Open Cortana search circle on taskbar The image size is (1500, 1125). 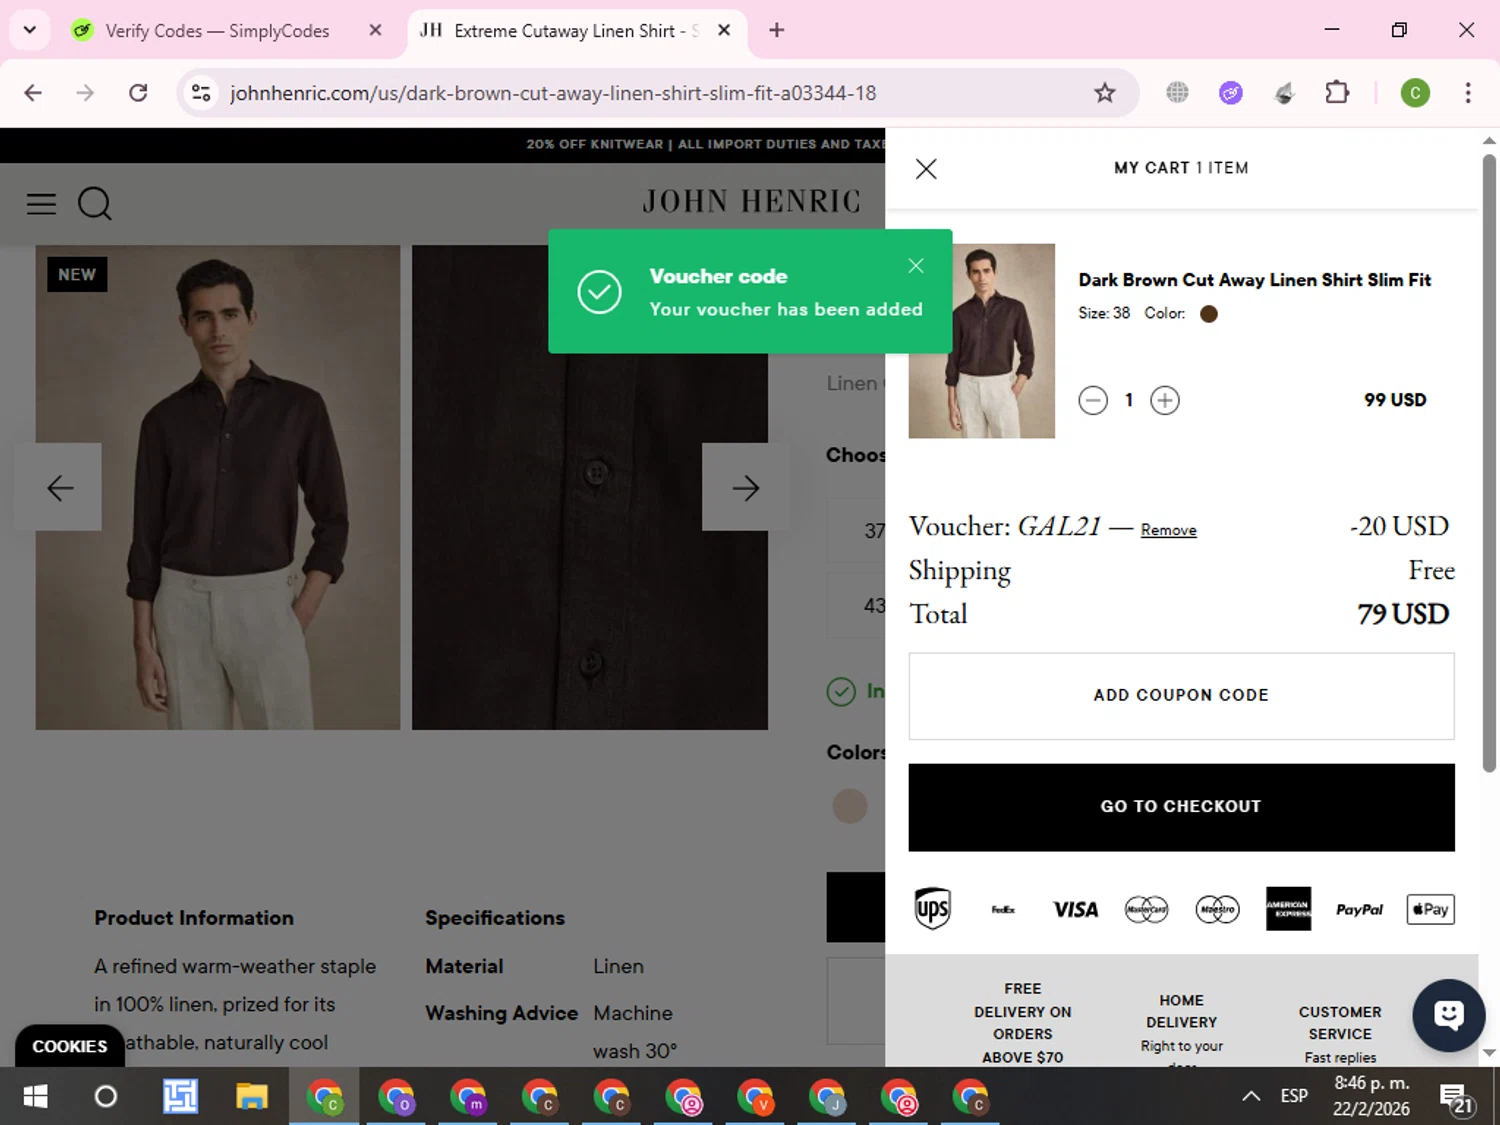coord(105,1097)
